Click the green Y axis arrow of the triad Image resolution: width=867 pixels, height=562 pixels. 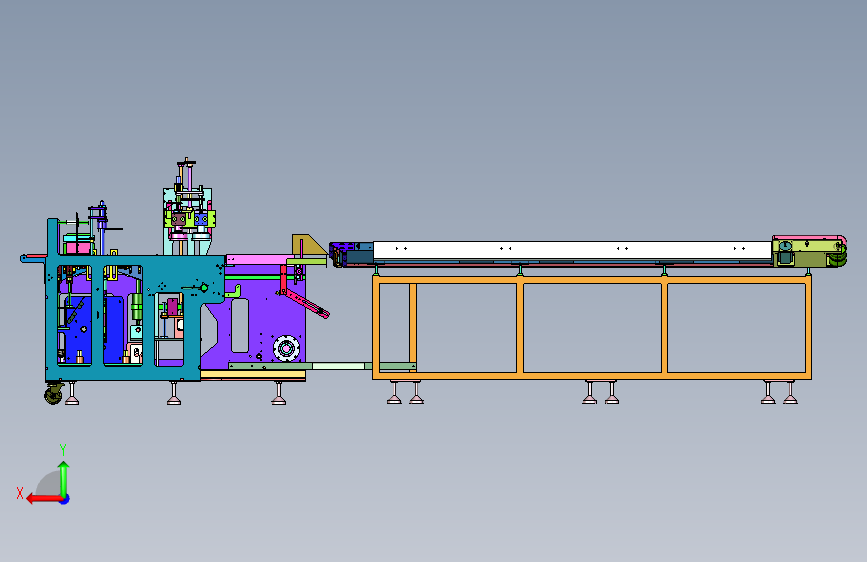click(x=64, y=478)
